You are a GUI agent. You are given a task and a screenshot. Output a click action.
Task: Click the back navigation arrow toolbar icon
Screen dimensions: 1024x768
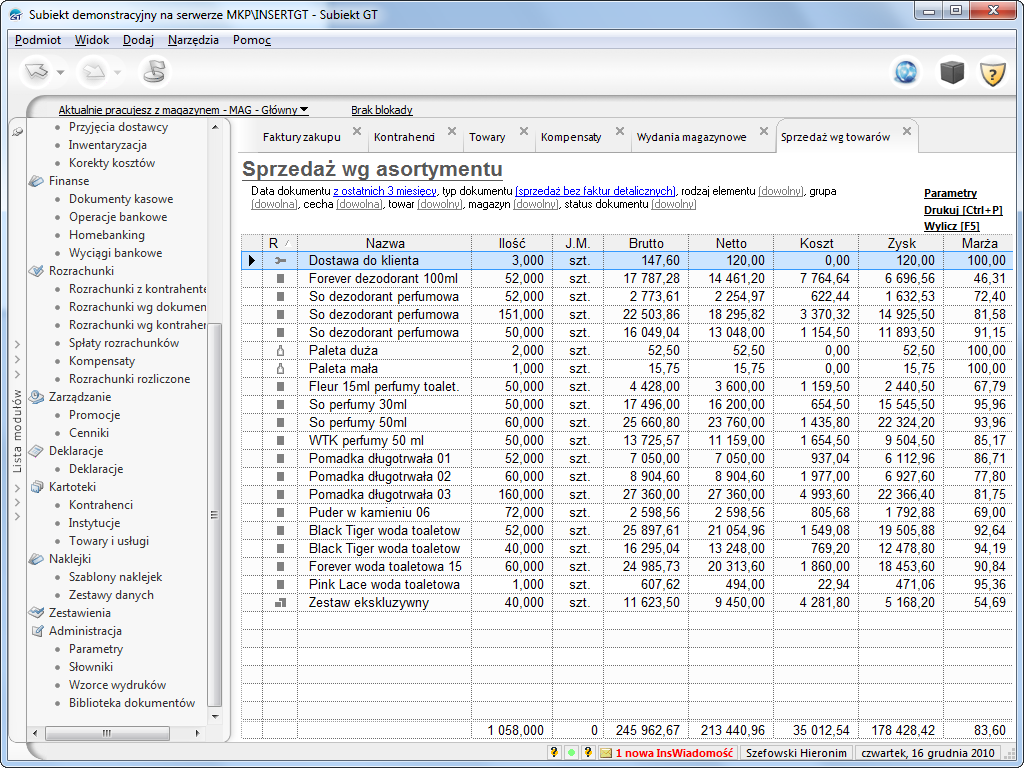pos(37,72)
